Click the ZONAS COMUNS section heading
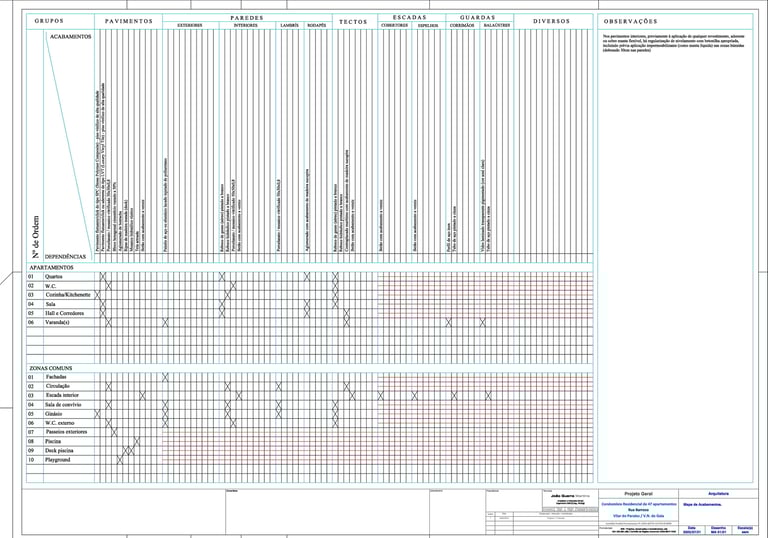This screenshot has height=538, width=768. pyautogui.click(x=50, y=368)
